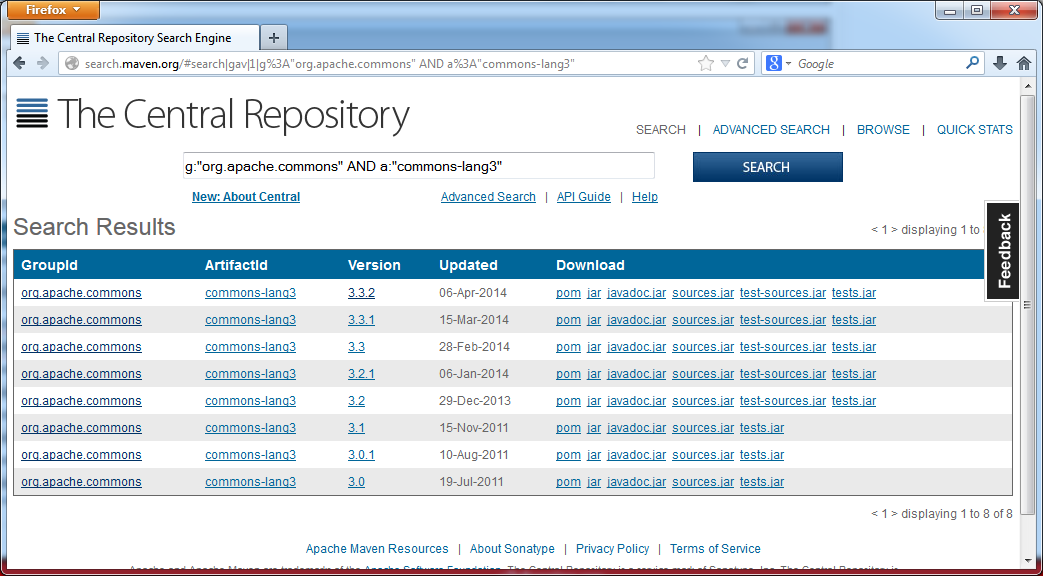Screen dimensions: 1043x576
Task: Download javadoc.jar for version 3.0
Action: tap(636, 482)
